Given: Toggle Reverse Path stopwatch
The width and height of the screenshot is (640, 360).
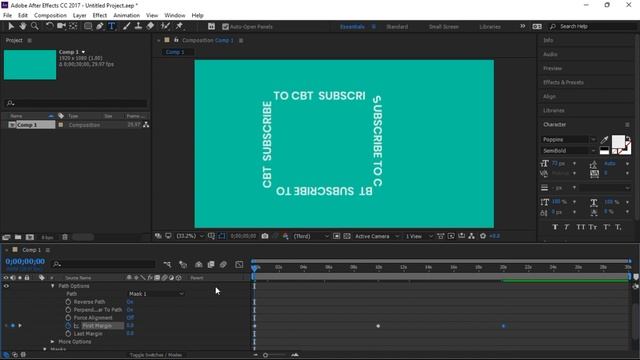Looking at the screenshot, I should [x=68, y=302].
